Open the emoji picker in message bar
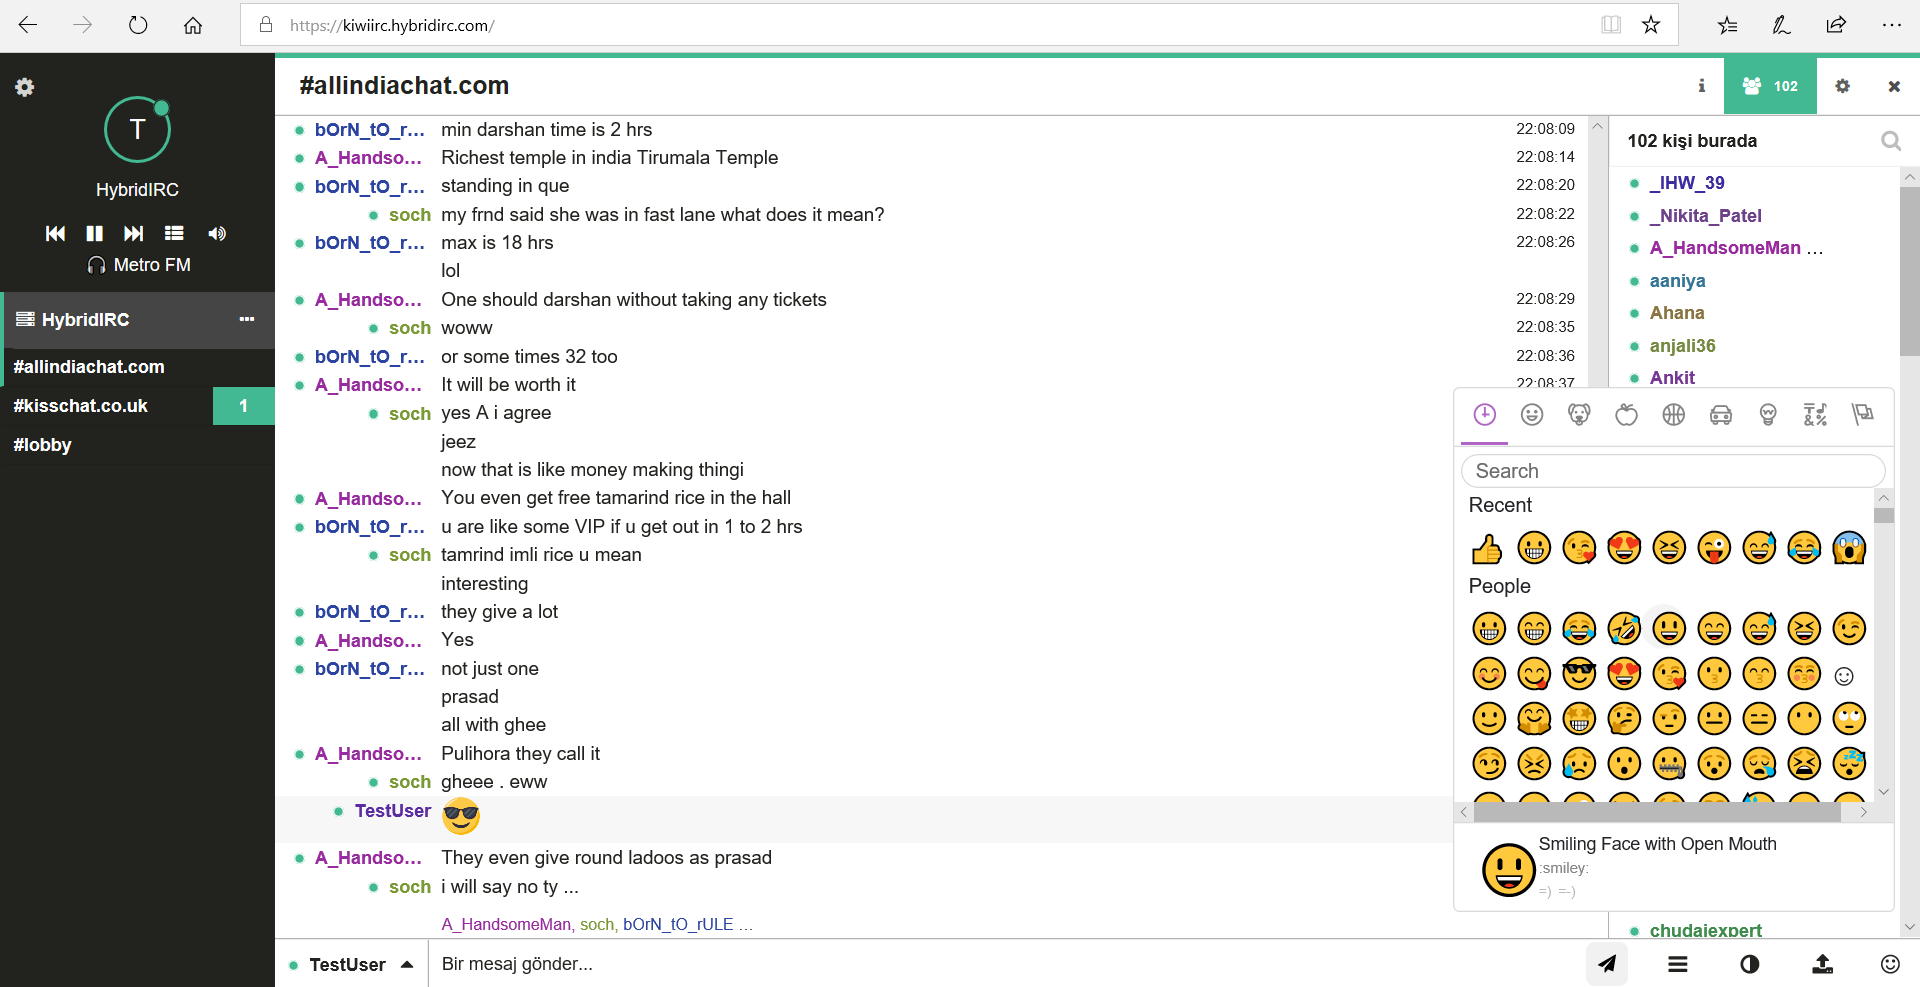The image size is (1920, 987). tap(1889, 964)
